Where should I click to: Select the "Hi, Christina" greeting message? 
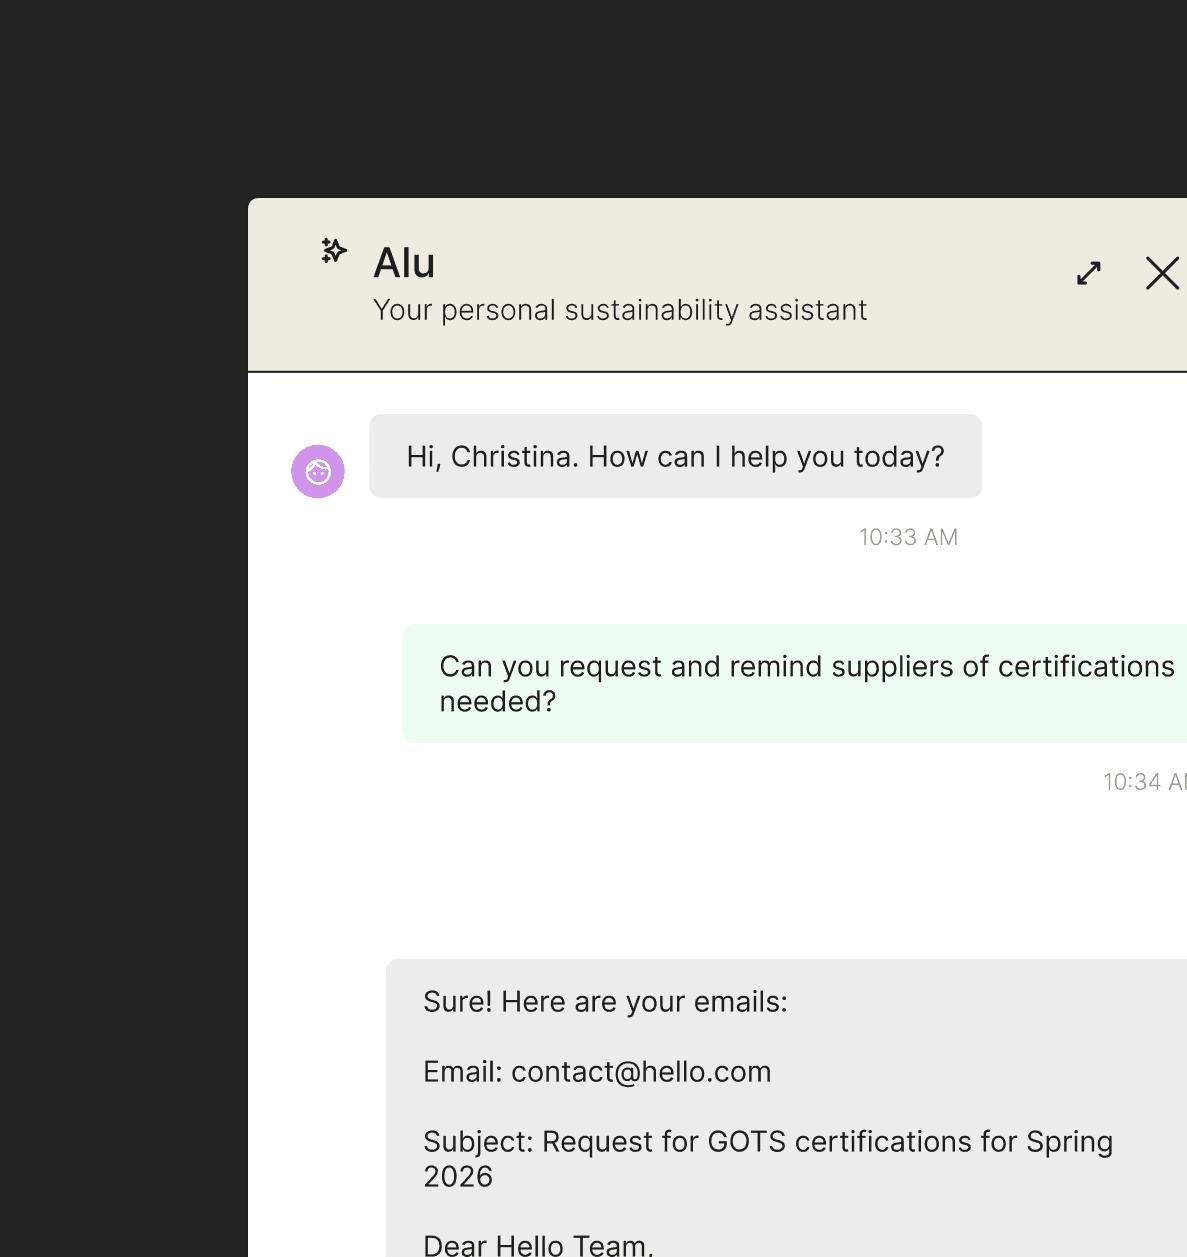pos(675,456)
